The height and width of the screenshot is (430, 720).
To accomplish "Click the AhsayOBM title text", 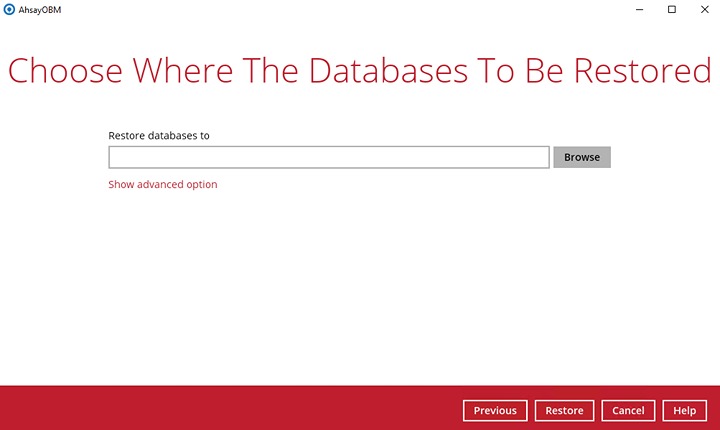I will point(41,9).
